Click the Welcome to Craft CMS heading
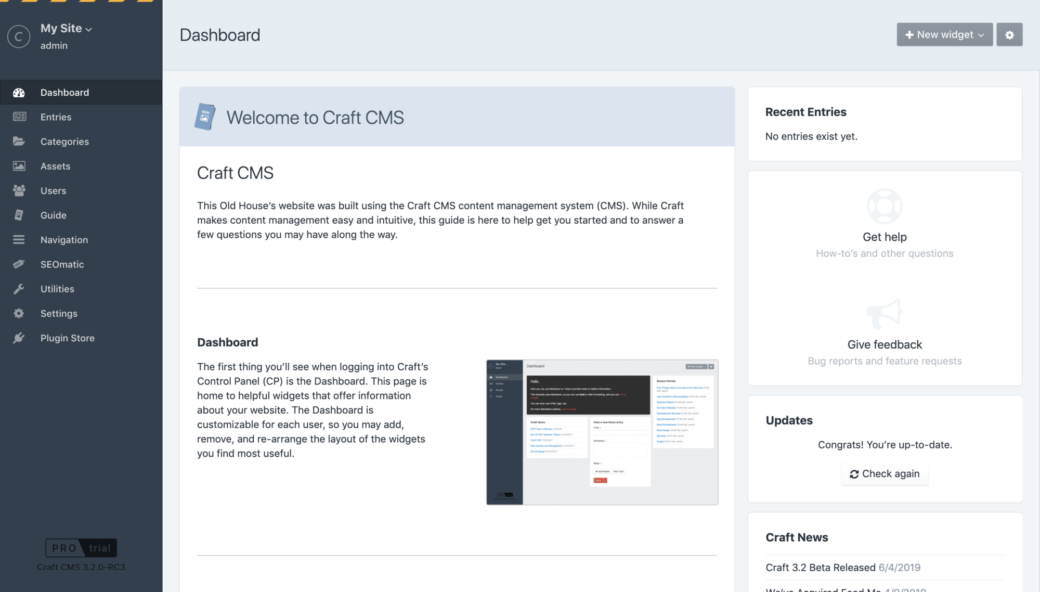 [315, 117]
